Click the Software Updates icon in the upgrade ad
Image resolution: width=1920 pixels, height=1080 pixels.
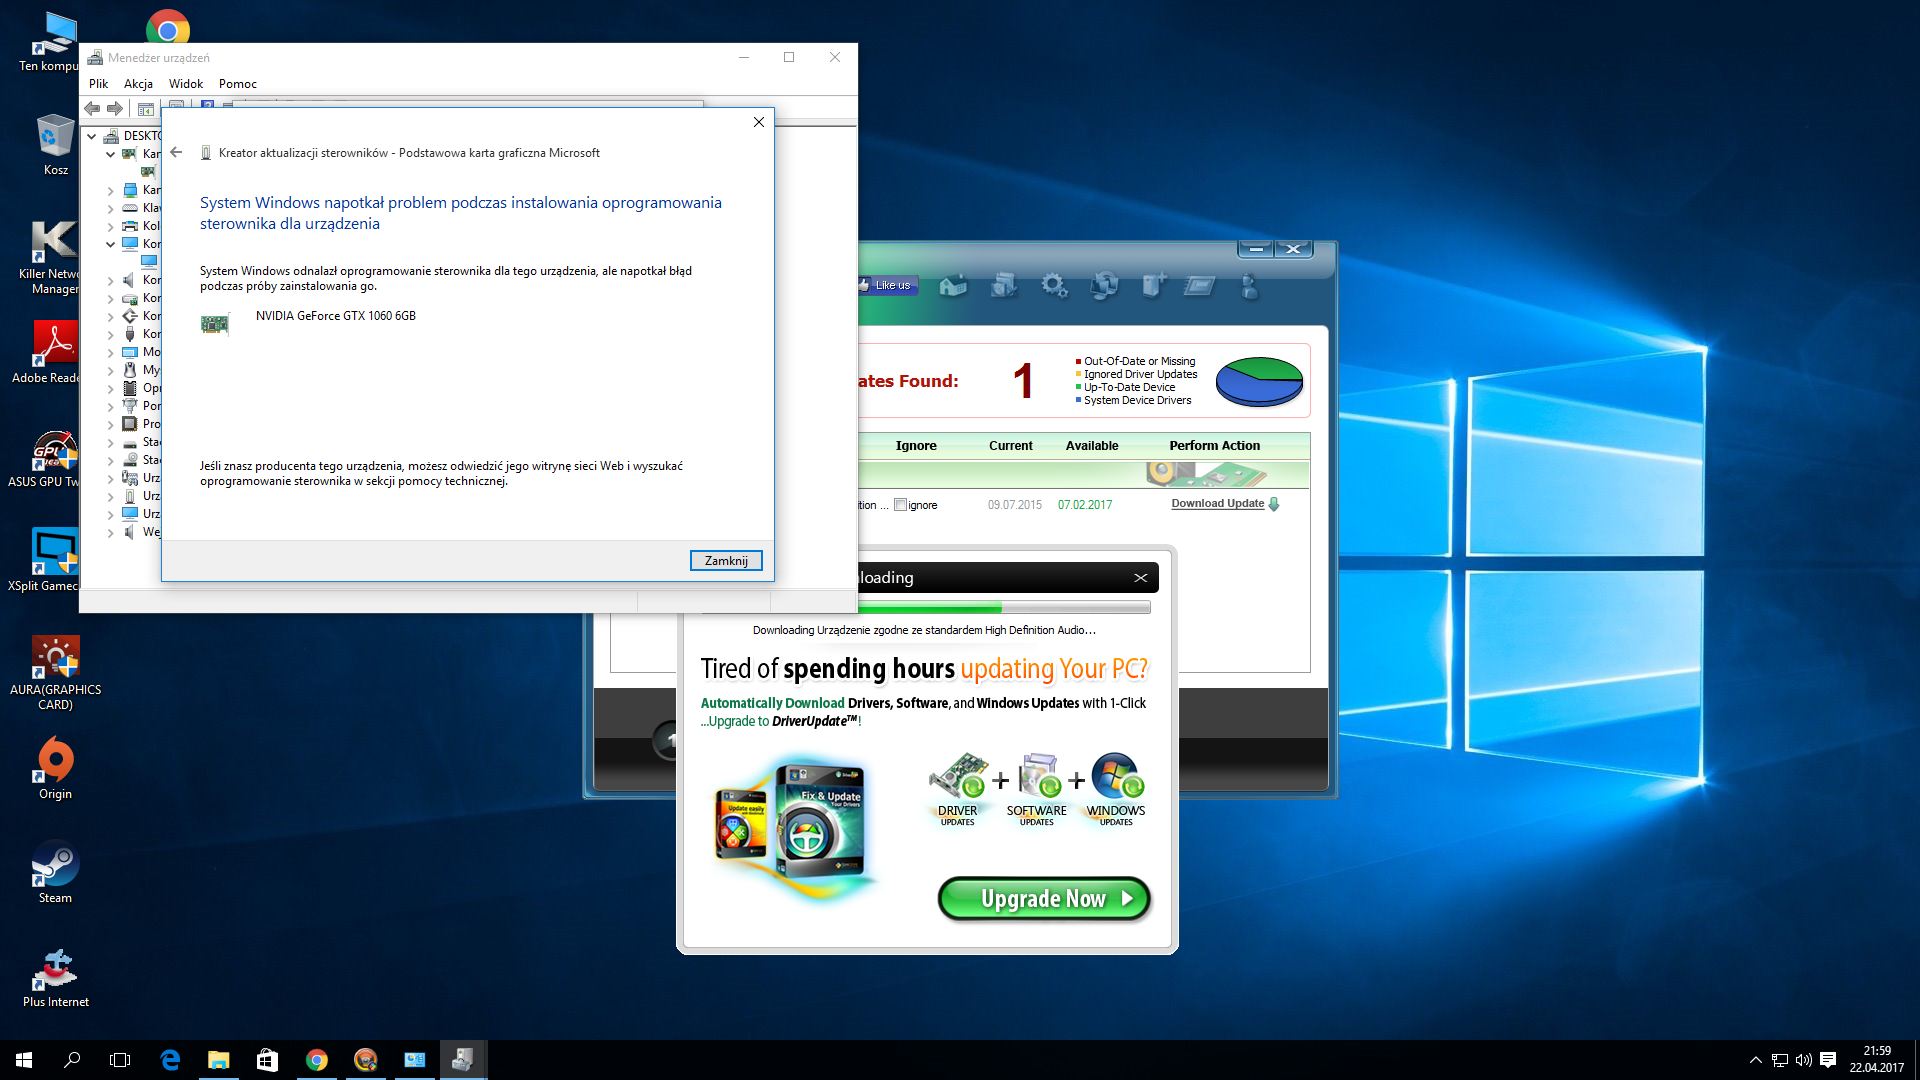coord(1037,788)
